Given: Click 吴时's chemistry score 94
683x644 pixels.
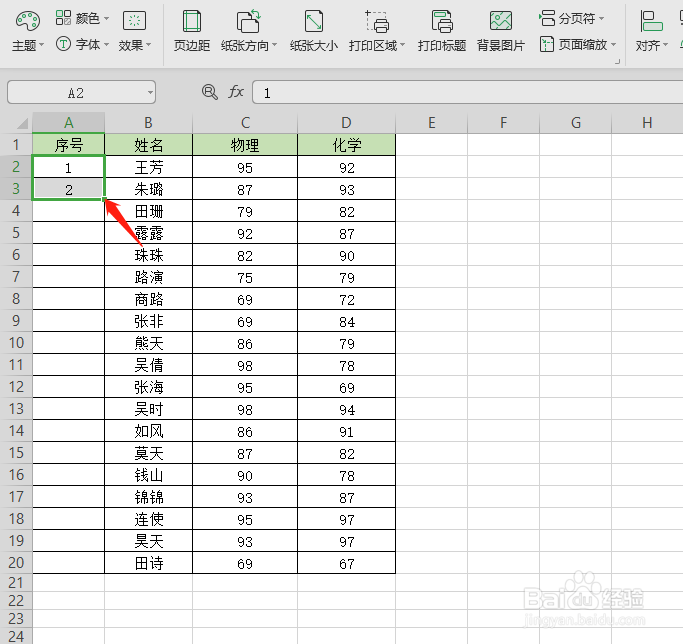Looking at the screenshot, I should [346, 409].
